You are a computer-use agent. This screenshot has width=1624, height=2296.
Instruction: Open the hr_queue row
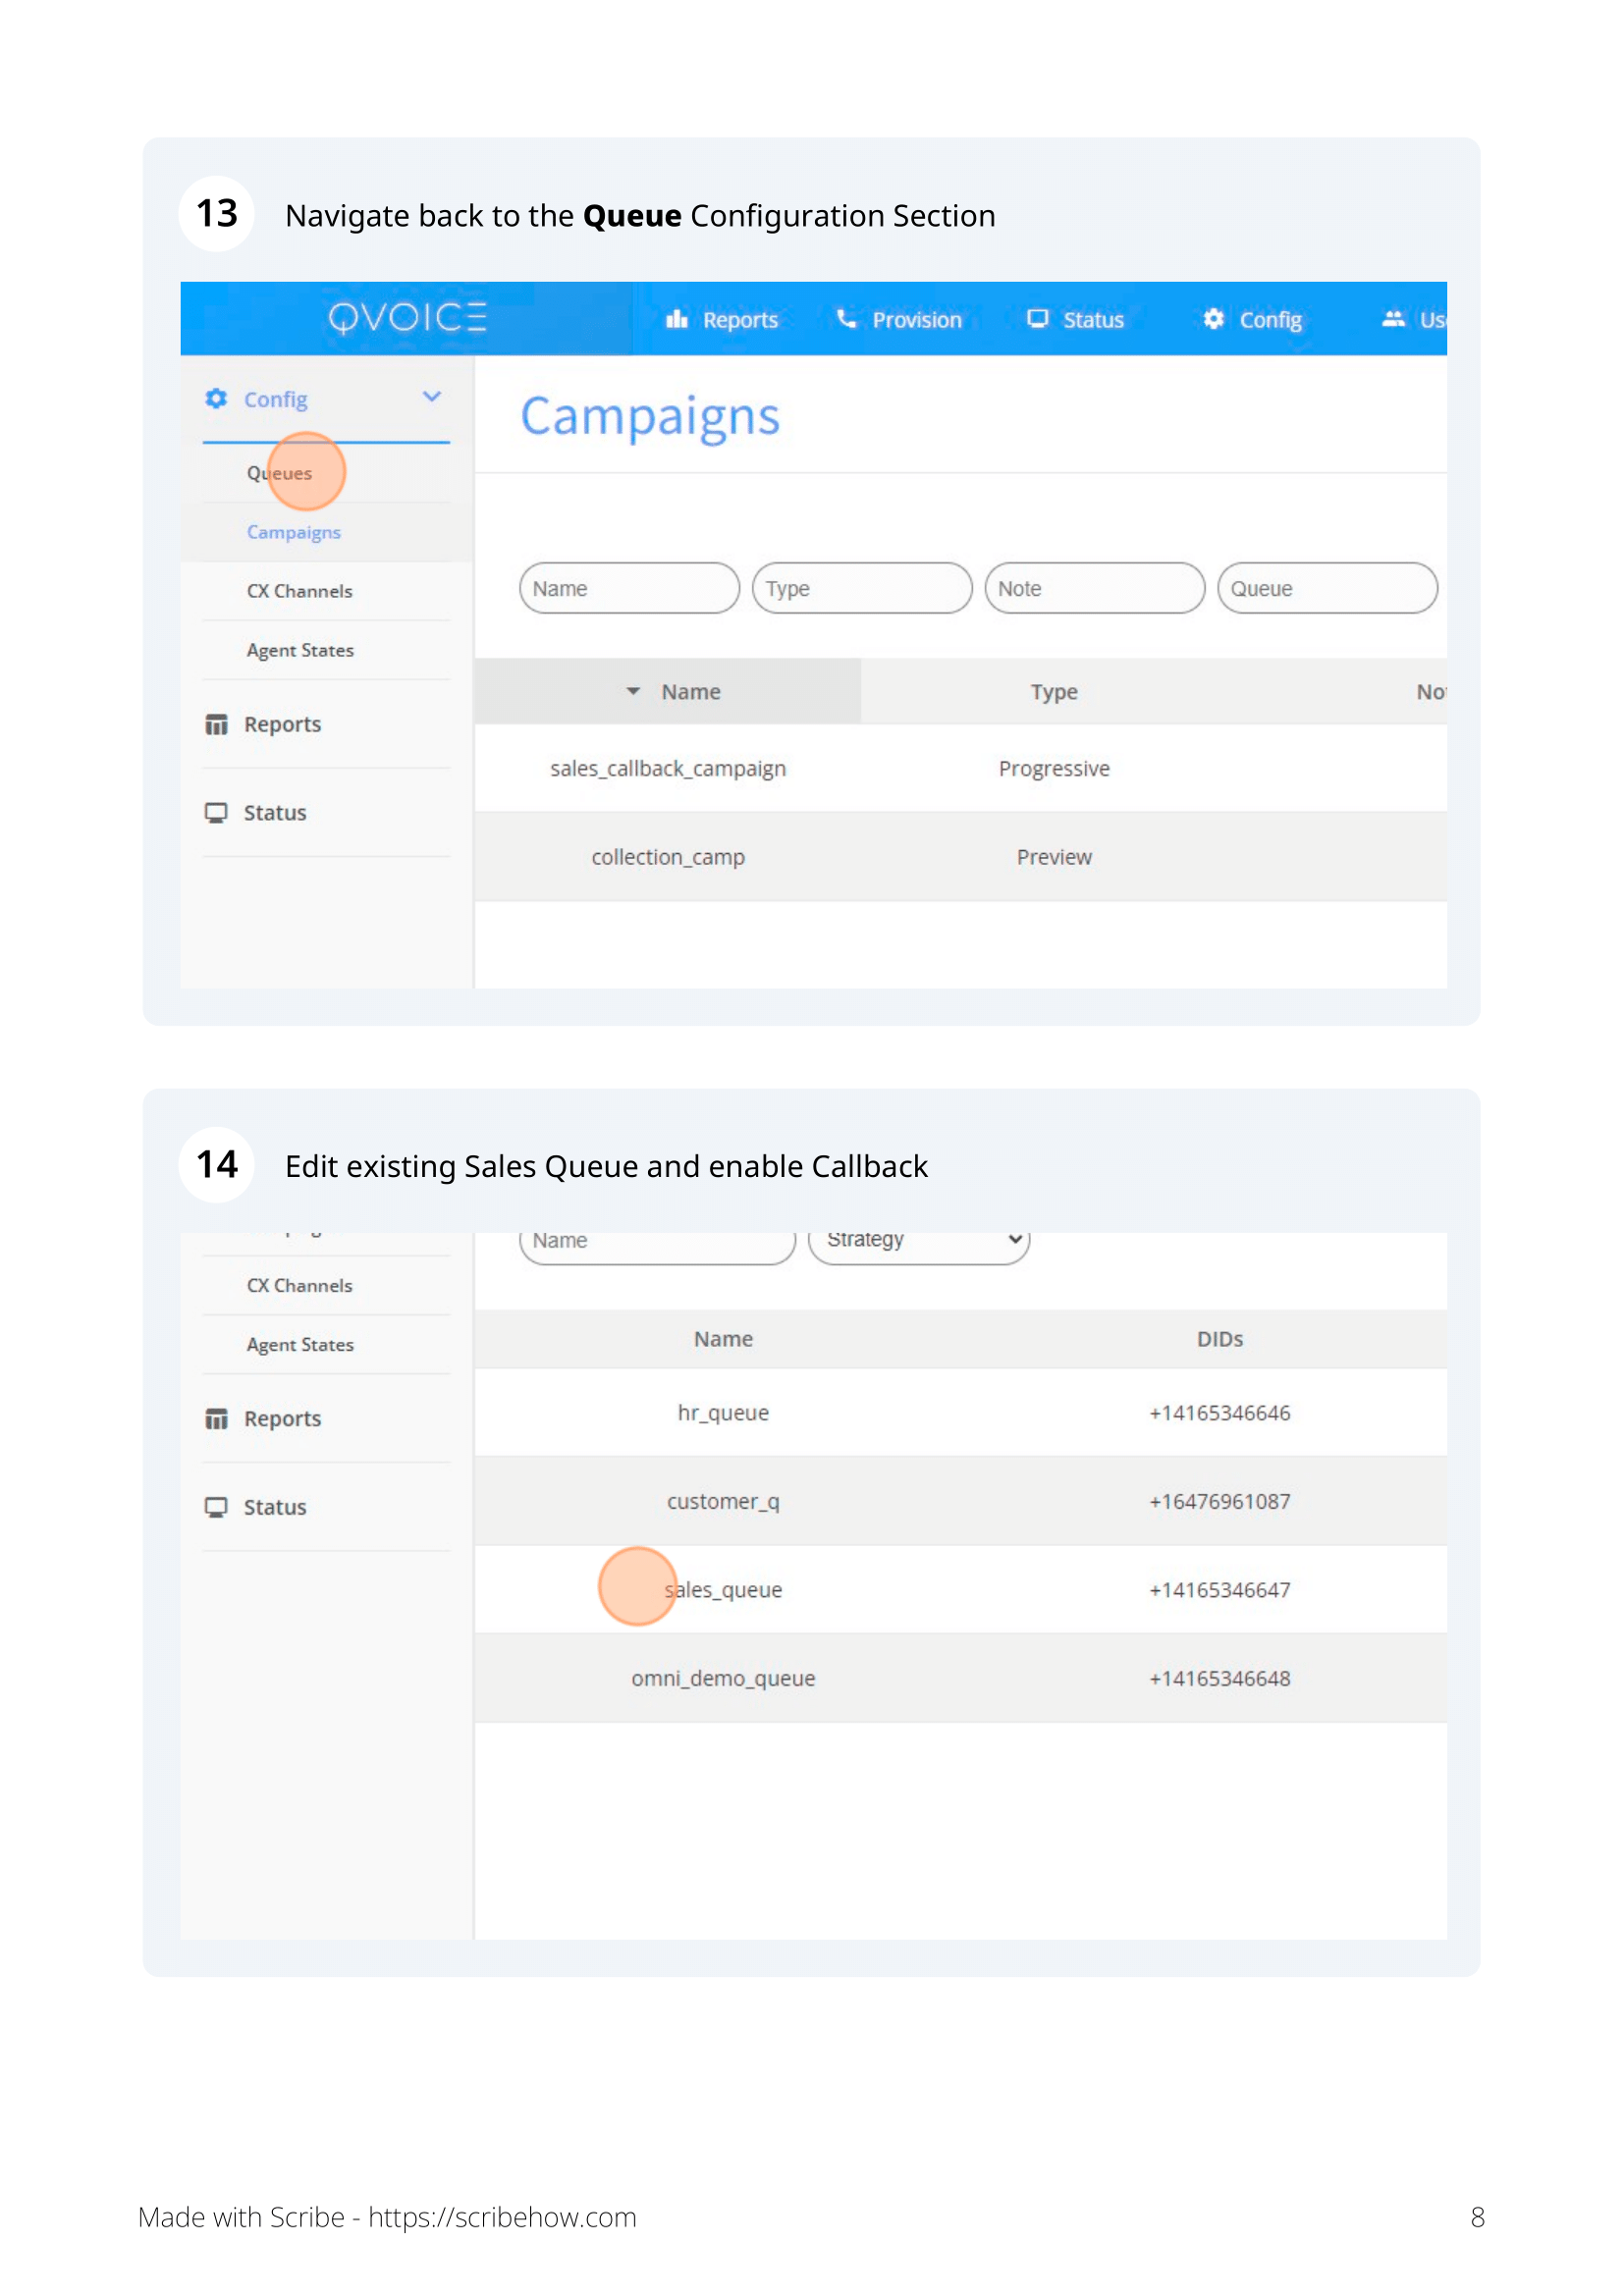[960, 1413]
